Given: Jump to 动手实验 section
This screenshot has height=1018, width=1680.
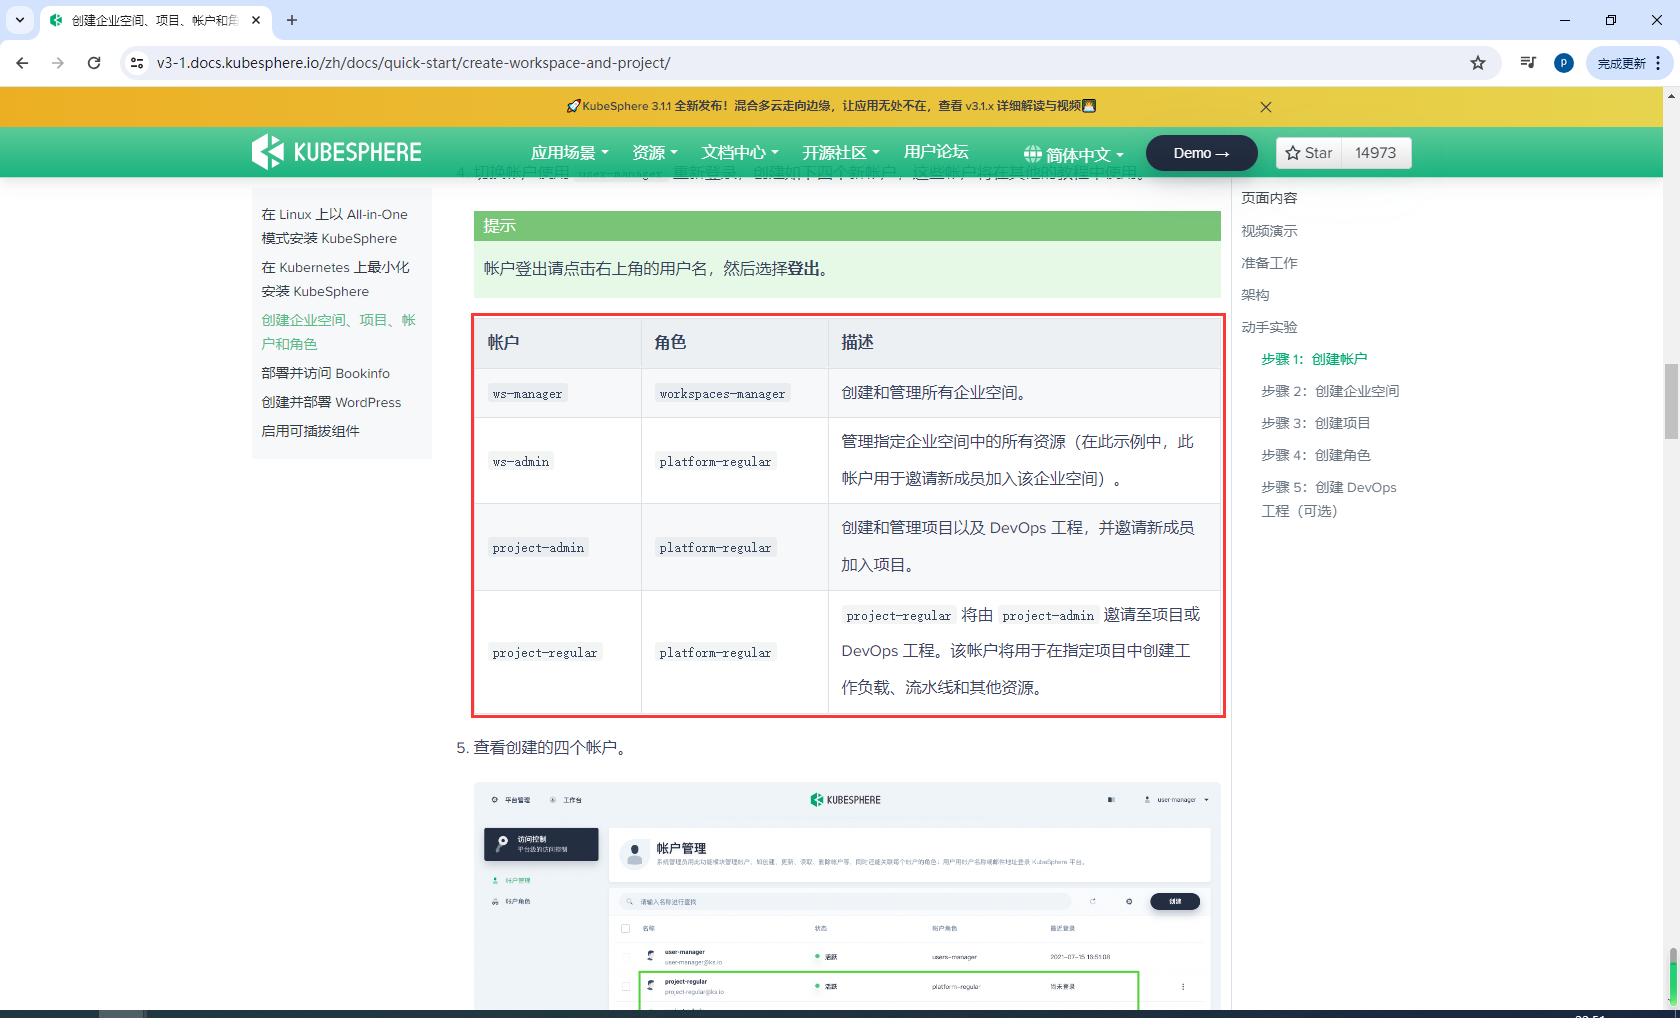Looking at the screenshot, I should click(1269, 327).
